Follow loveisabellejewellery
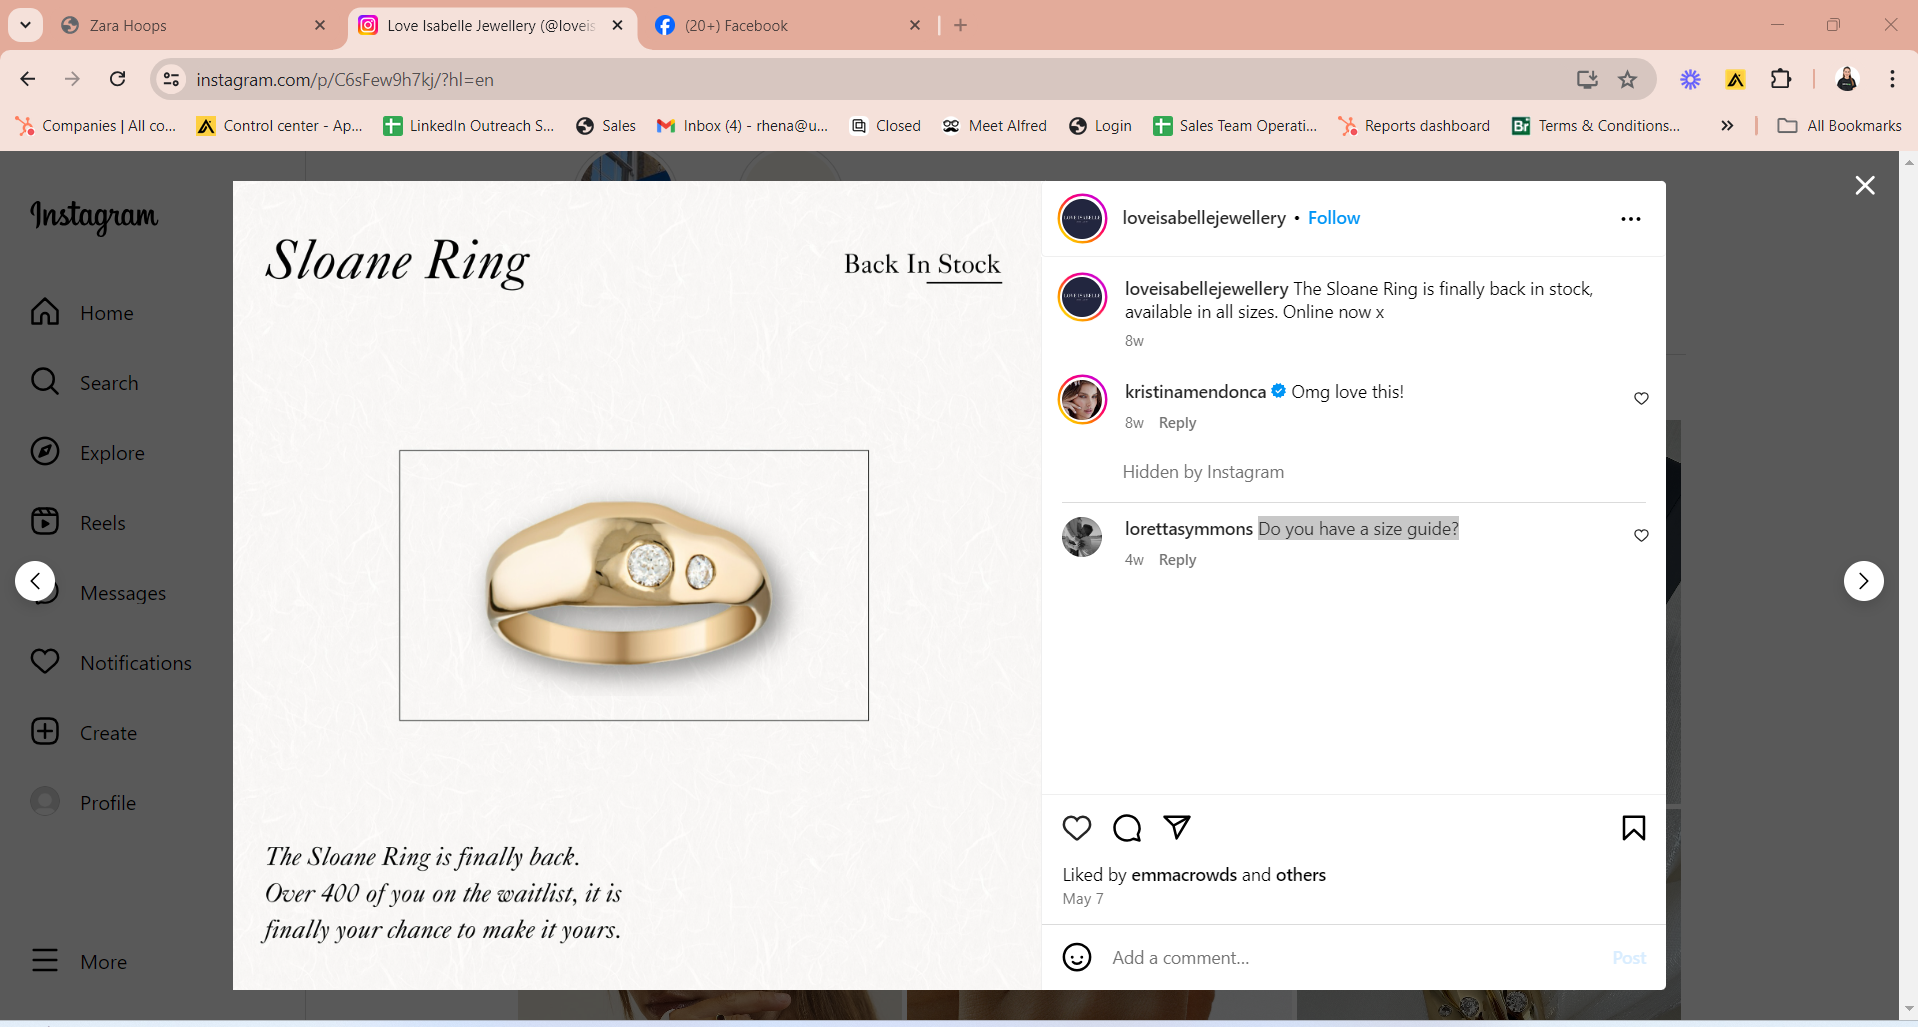The image size is (1918, 1027). (1334, 218)
